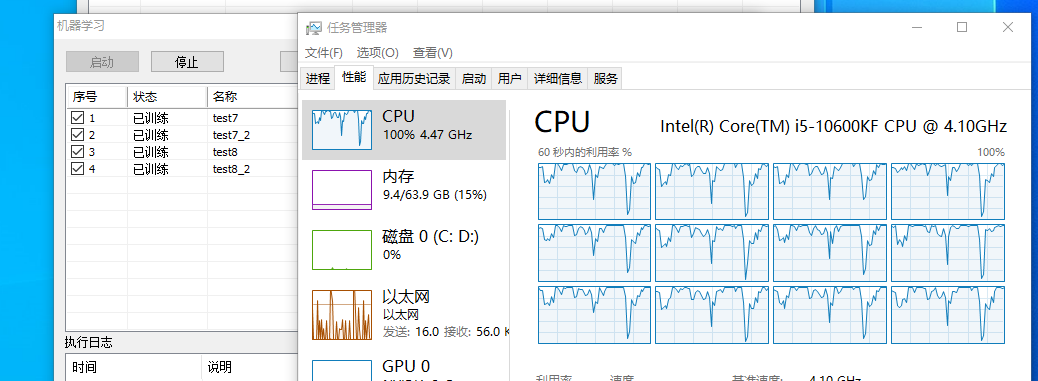Select the CPU usage thumbnail graph
This screenshot has height=381, width=1038.
coord(342,129)
